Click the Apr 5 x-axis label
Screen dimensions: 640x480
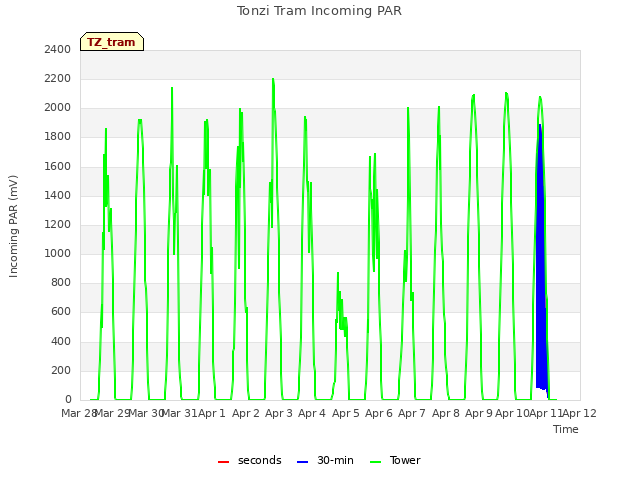pos(346,413)
